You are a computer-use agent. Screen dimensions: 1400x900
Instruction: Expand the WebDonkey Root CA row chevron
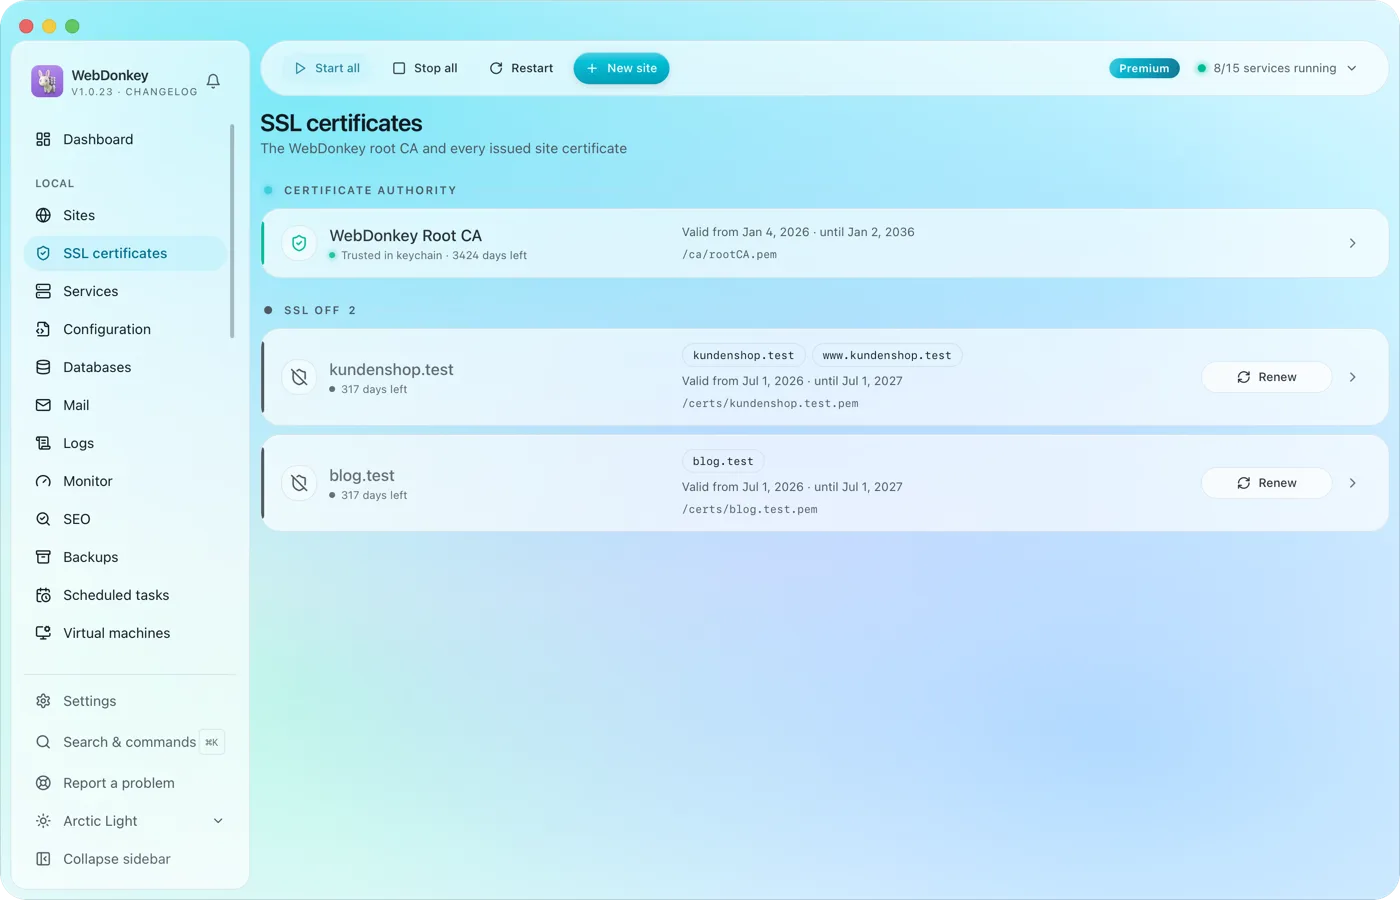(x=1352, y=243)
